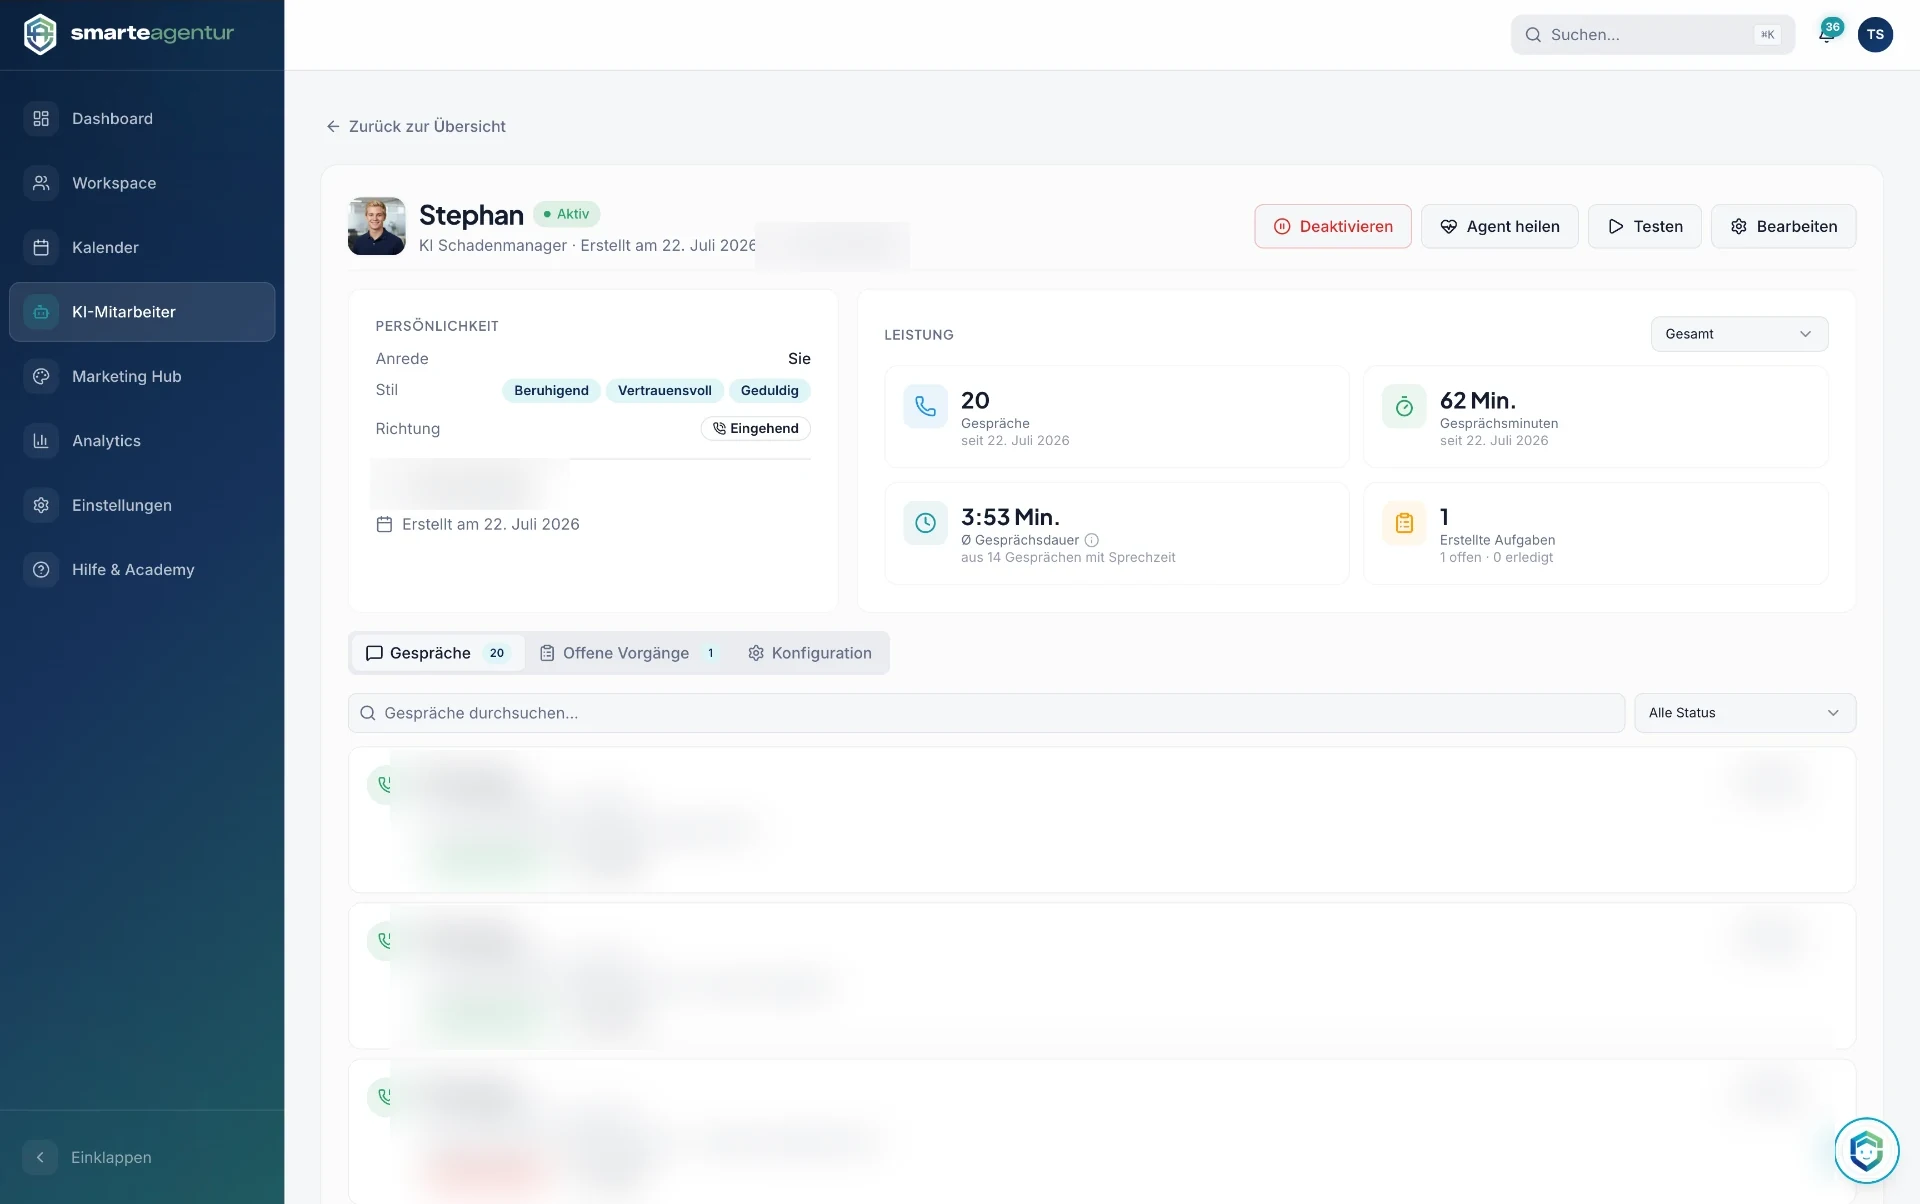Click Stephan's profile photo
Viewport: 1920px width, 1204px height.
(x=377, y=226)
